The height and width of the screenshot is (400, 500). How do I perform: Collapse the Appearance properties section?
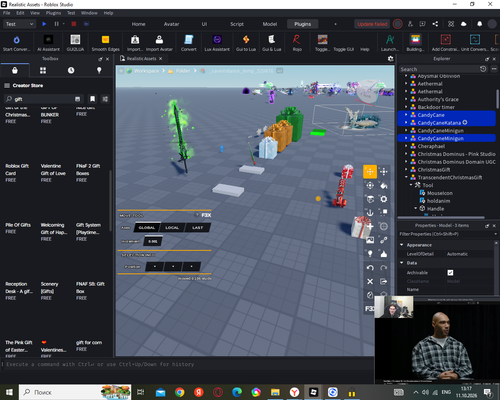pyautogui.click(x=402, y=245)
